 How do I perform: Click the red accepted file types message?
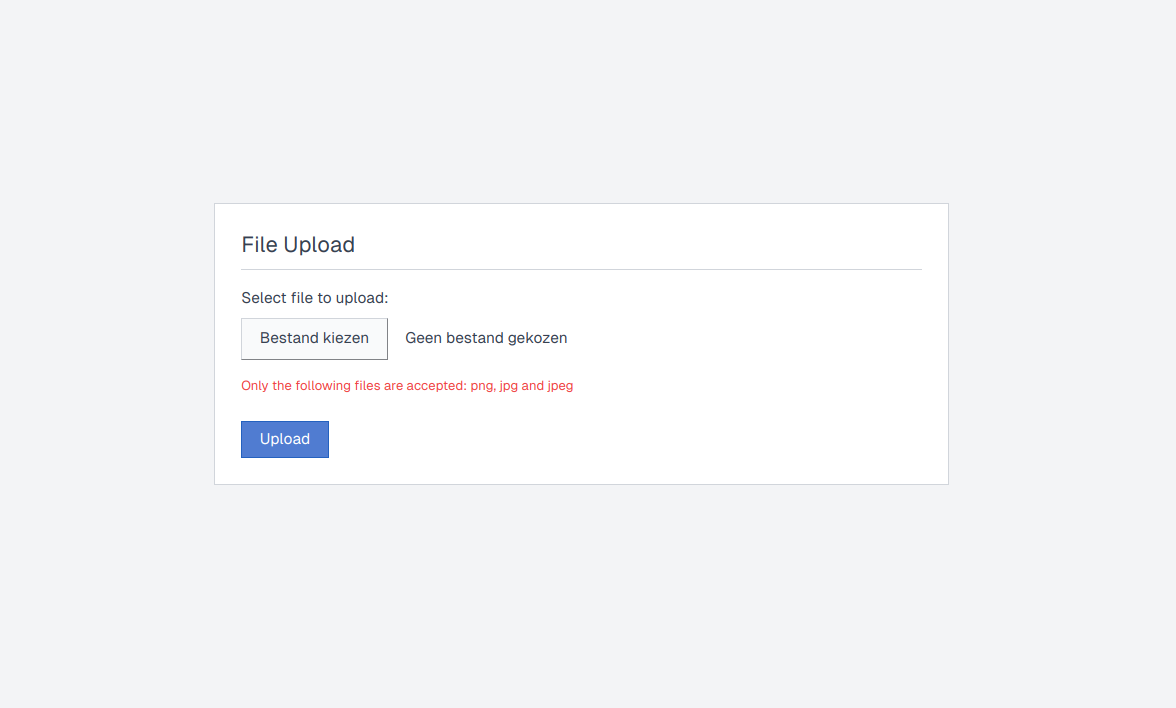point(407,386)
